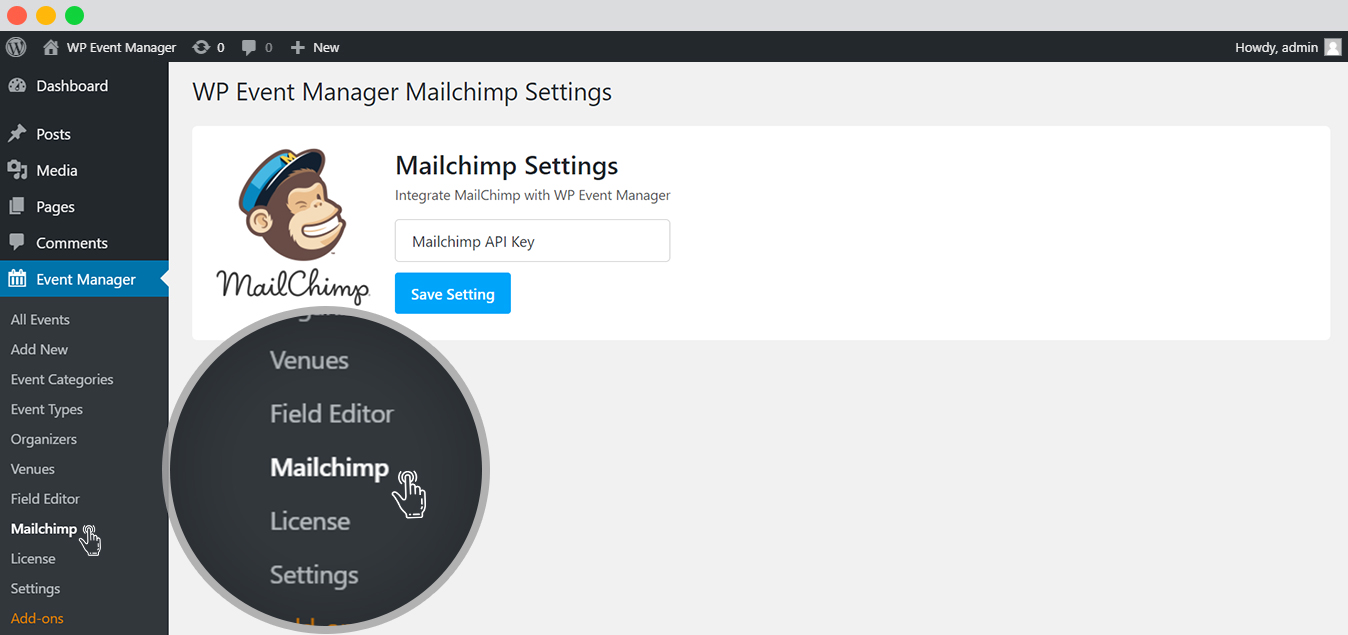The height and width of the screenshot is (635, 1348).
Task: Click WP Event Manager site name
Action: click(x=121, y=47)
